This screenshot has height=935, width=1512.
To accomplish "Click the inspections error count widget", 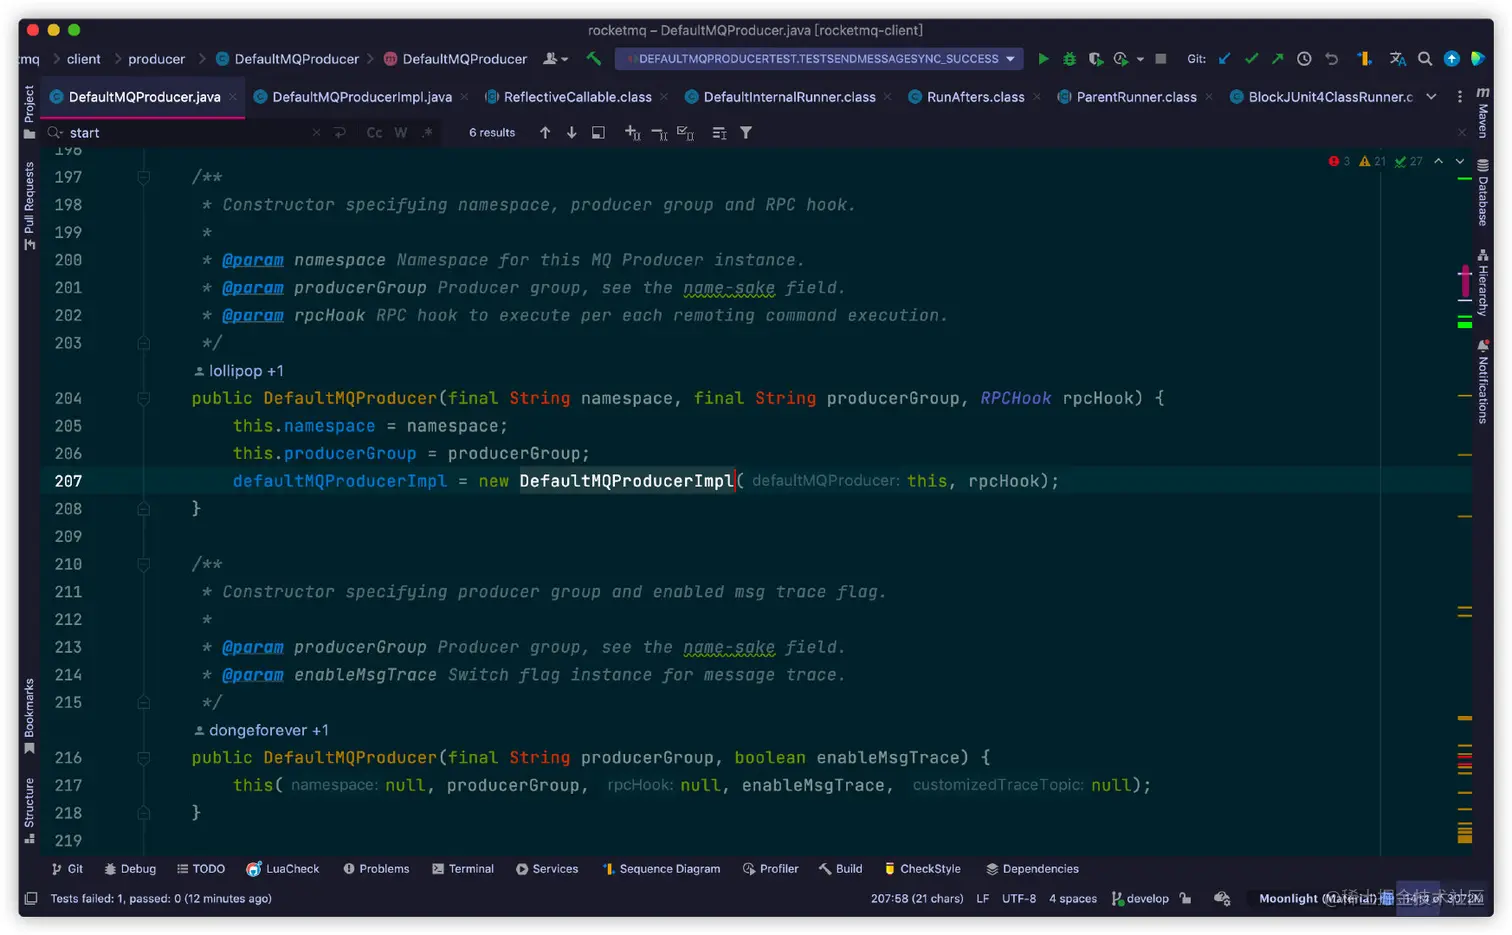I will coord(1339,161).
